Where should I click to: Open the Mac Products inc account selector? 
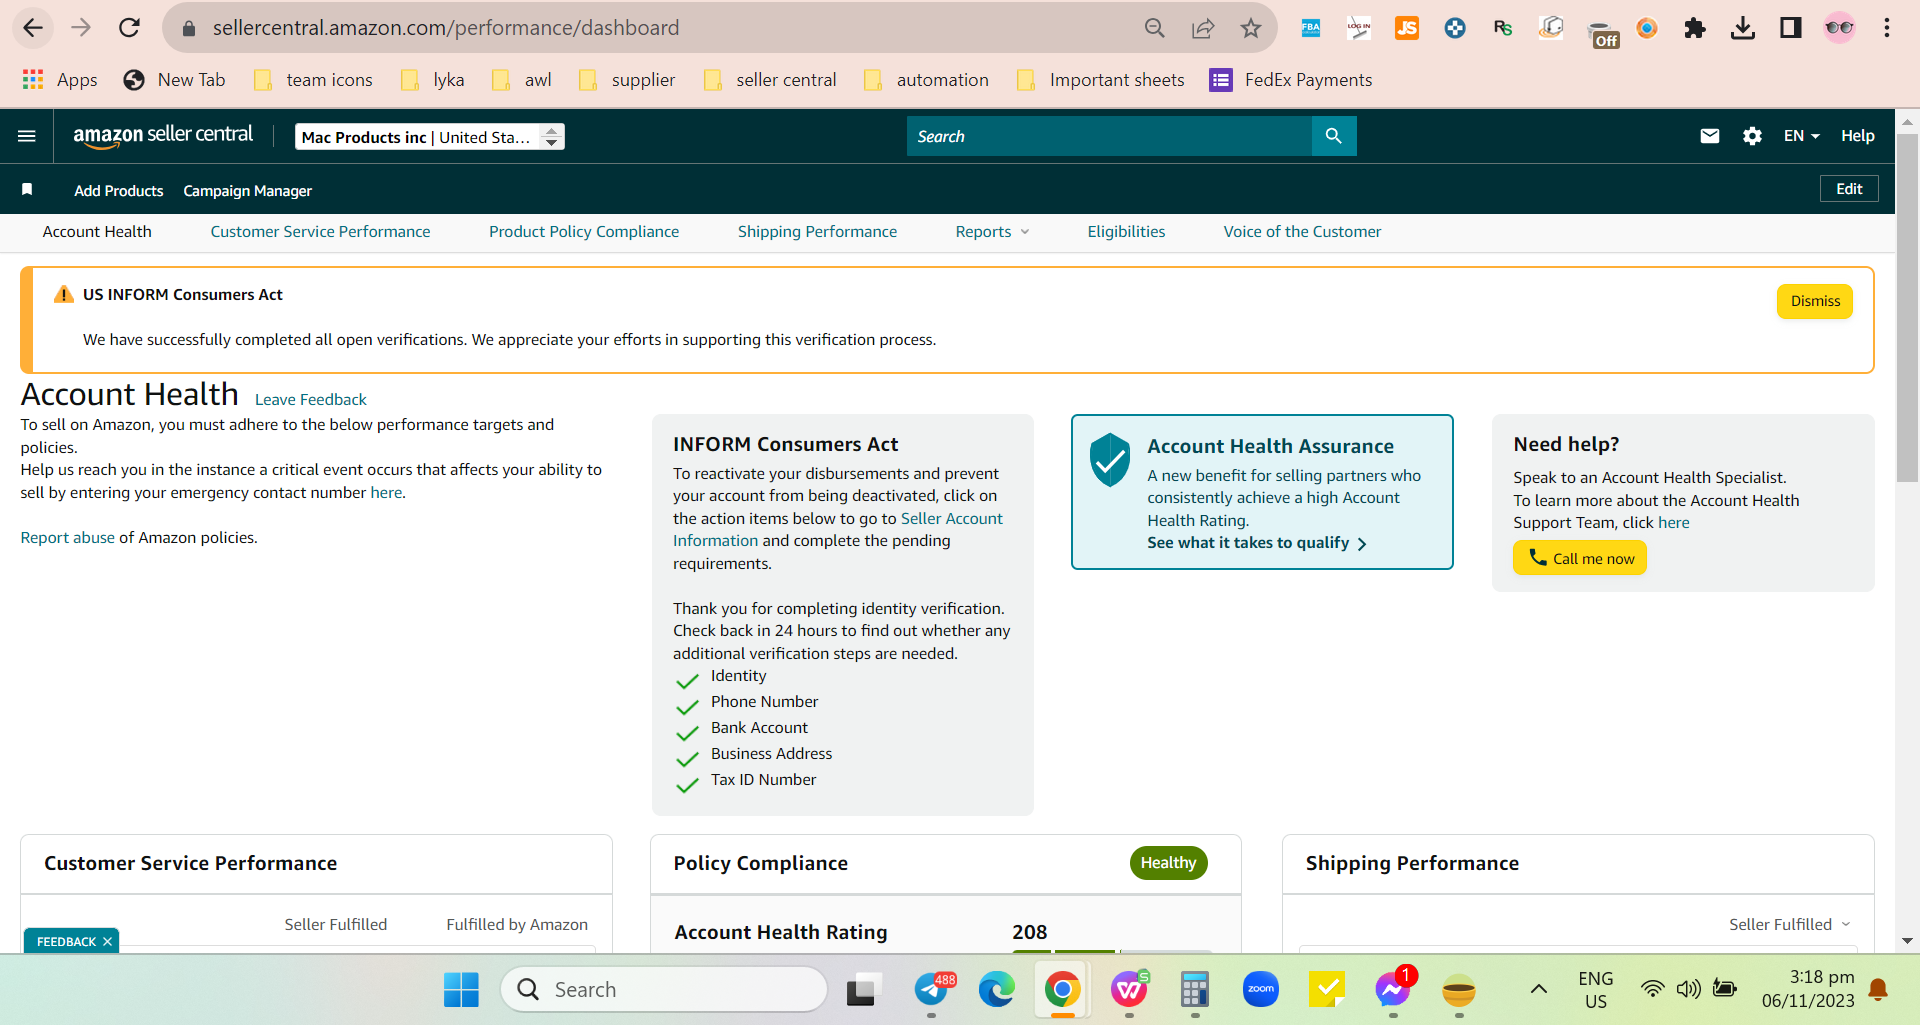[x=430, y=137]
